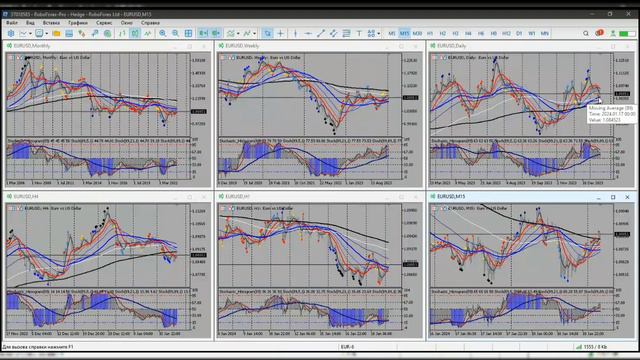
Task: Click the '1555 / 8 Kb' status entry
Action: coord(595,347)
